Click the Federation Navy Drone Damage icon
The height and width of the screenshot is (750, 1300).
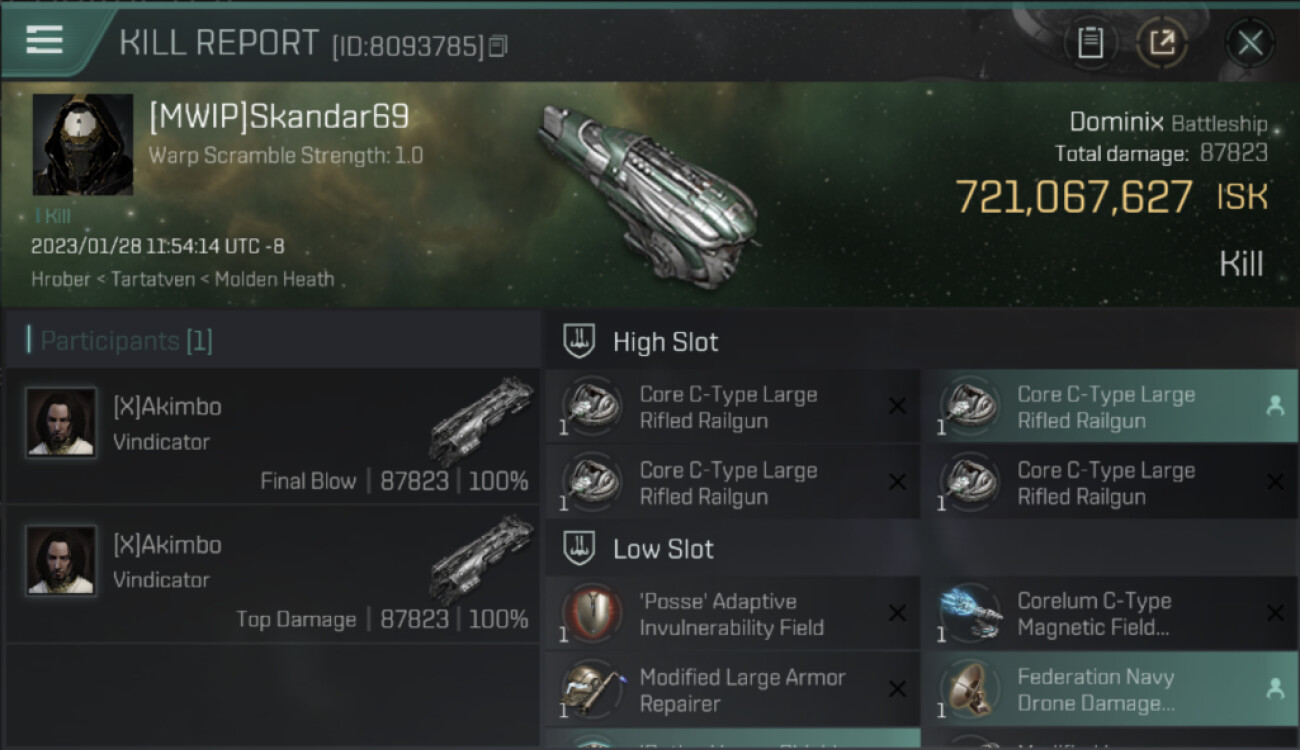(970, 690)
